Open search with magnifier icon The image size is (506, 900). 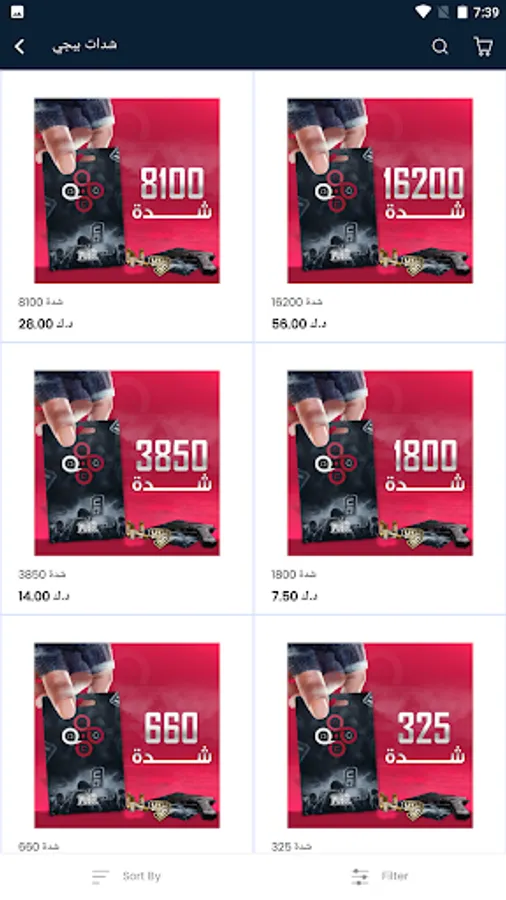click(x=439, y=46)
